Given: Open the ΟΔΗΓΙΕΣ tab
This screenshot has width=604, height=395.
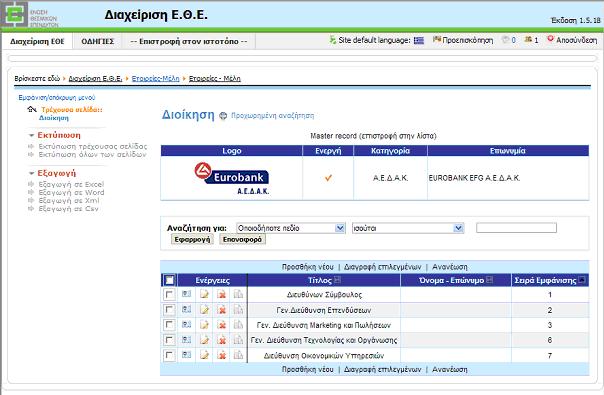Looking at the screenshot, I should [x=97, y=41].
